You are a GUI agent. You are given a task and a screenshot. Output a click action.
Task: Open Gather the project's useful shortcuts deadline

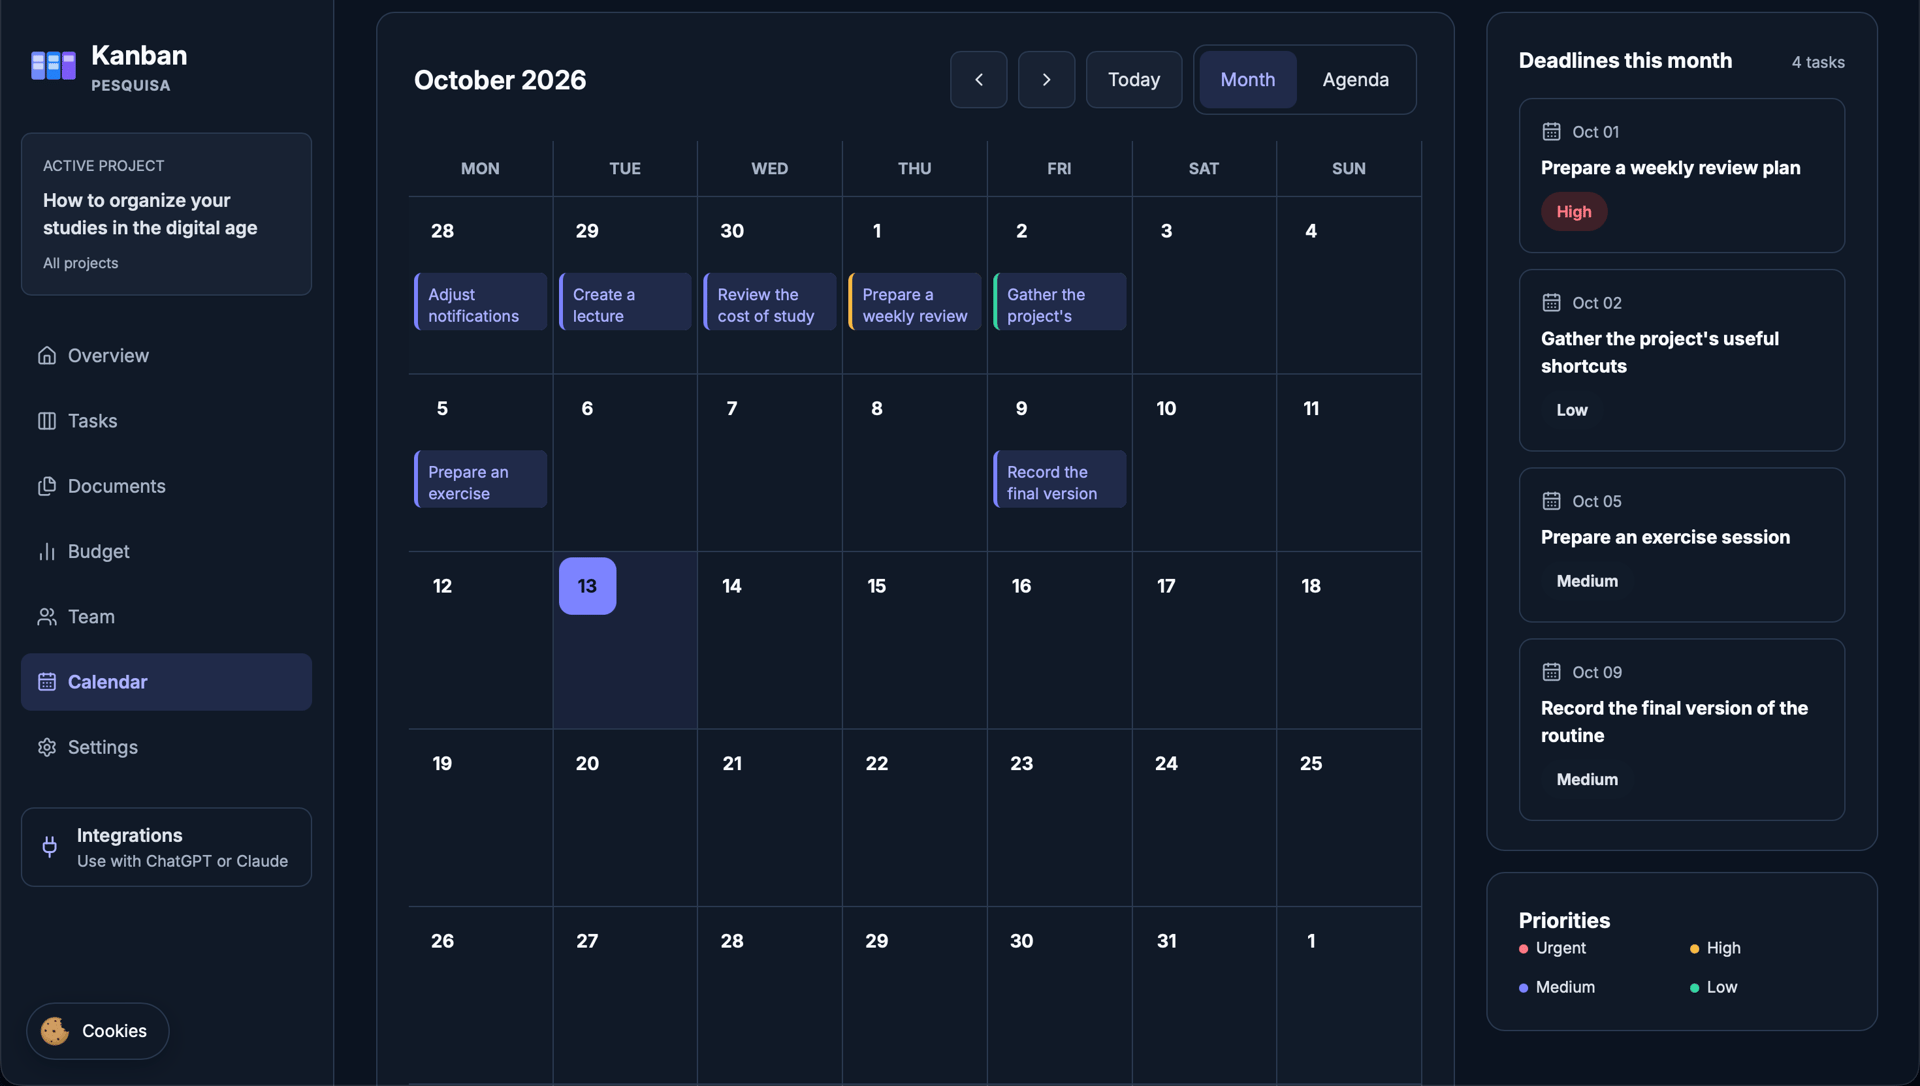1681,360
